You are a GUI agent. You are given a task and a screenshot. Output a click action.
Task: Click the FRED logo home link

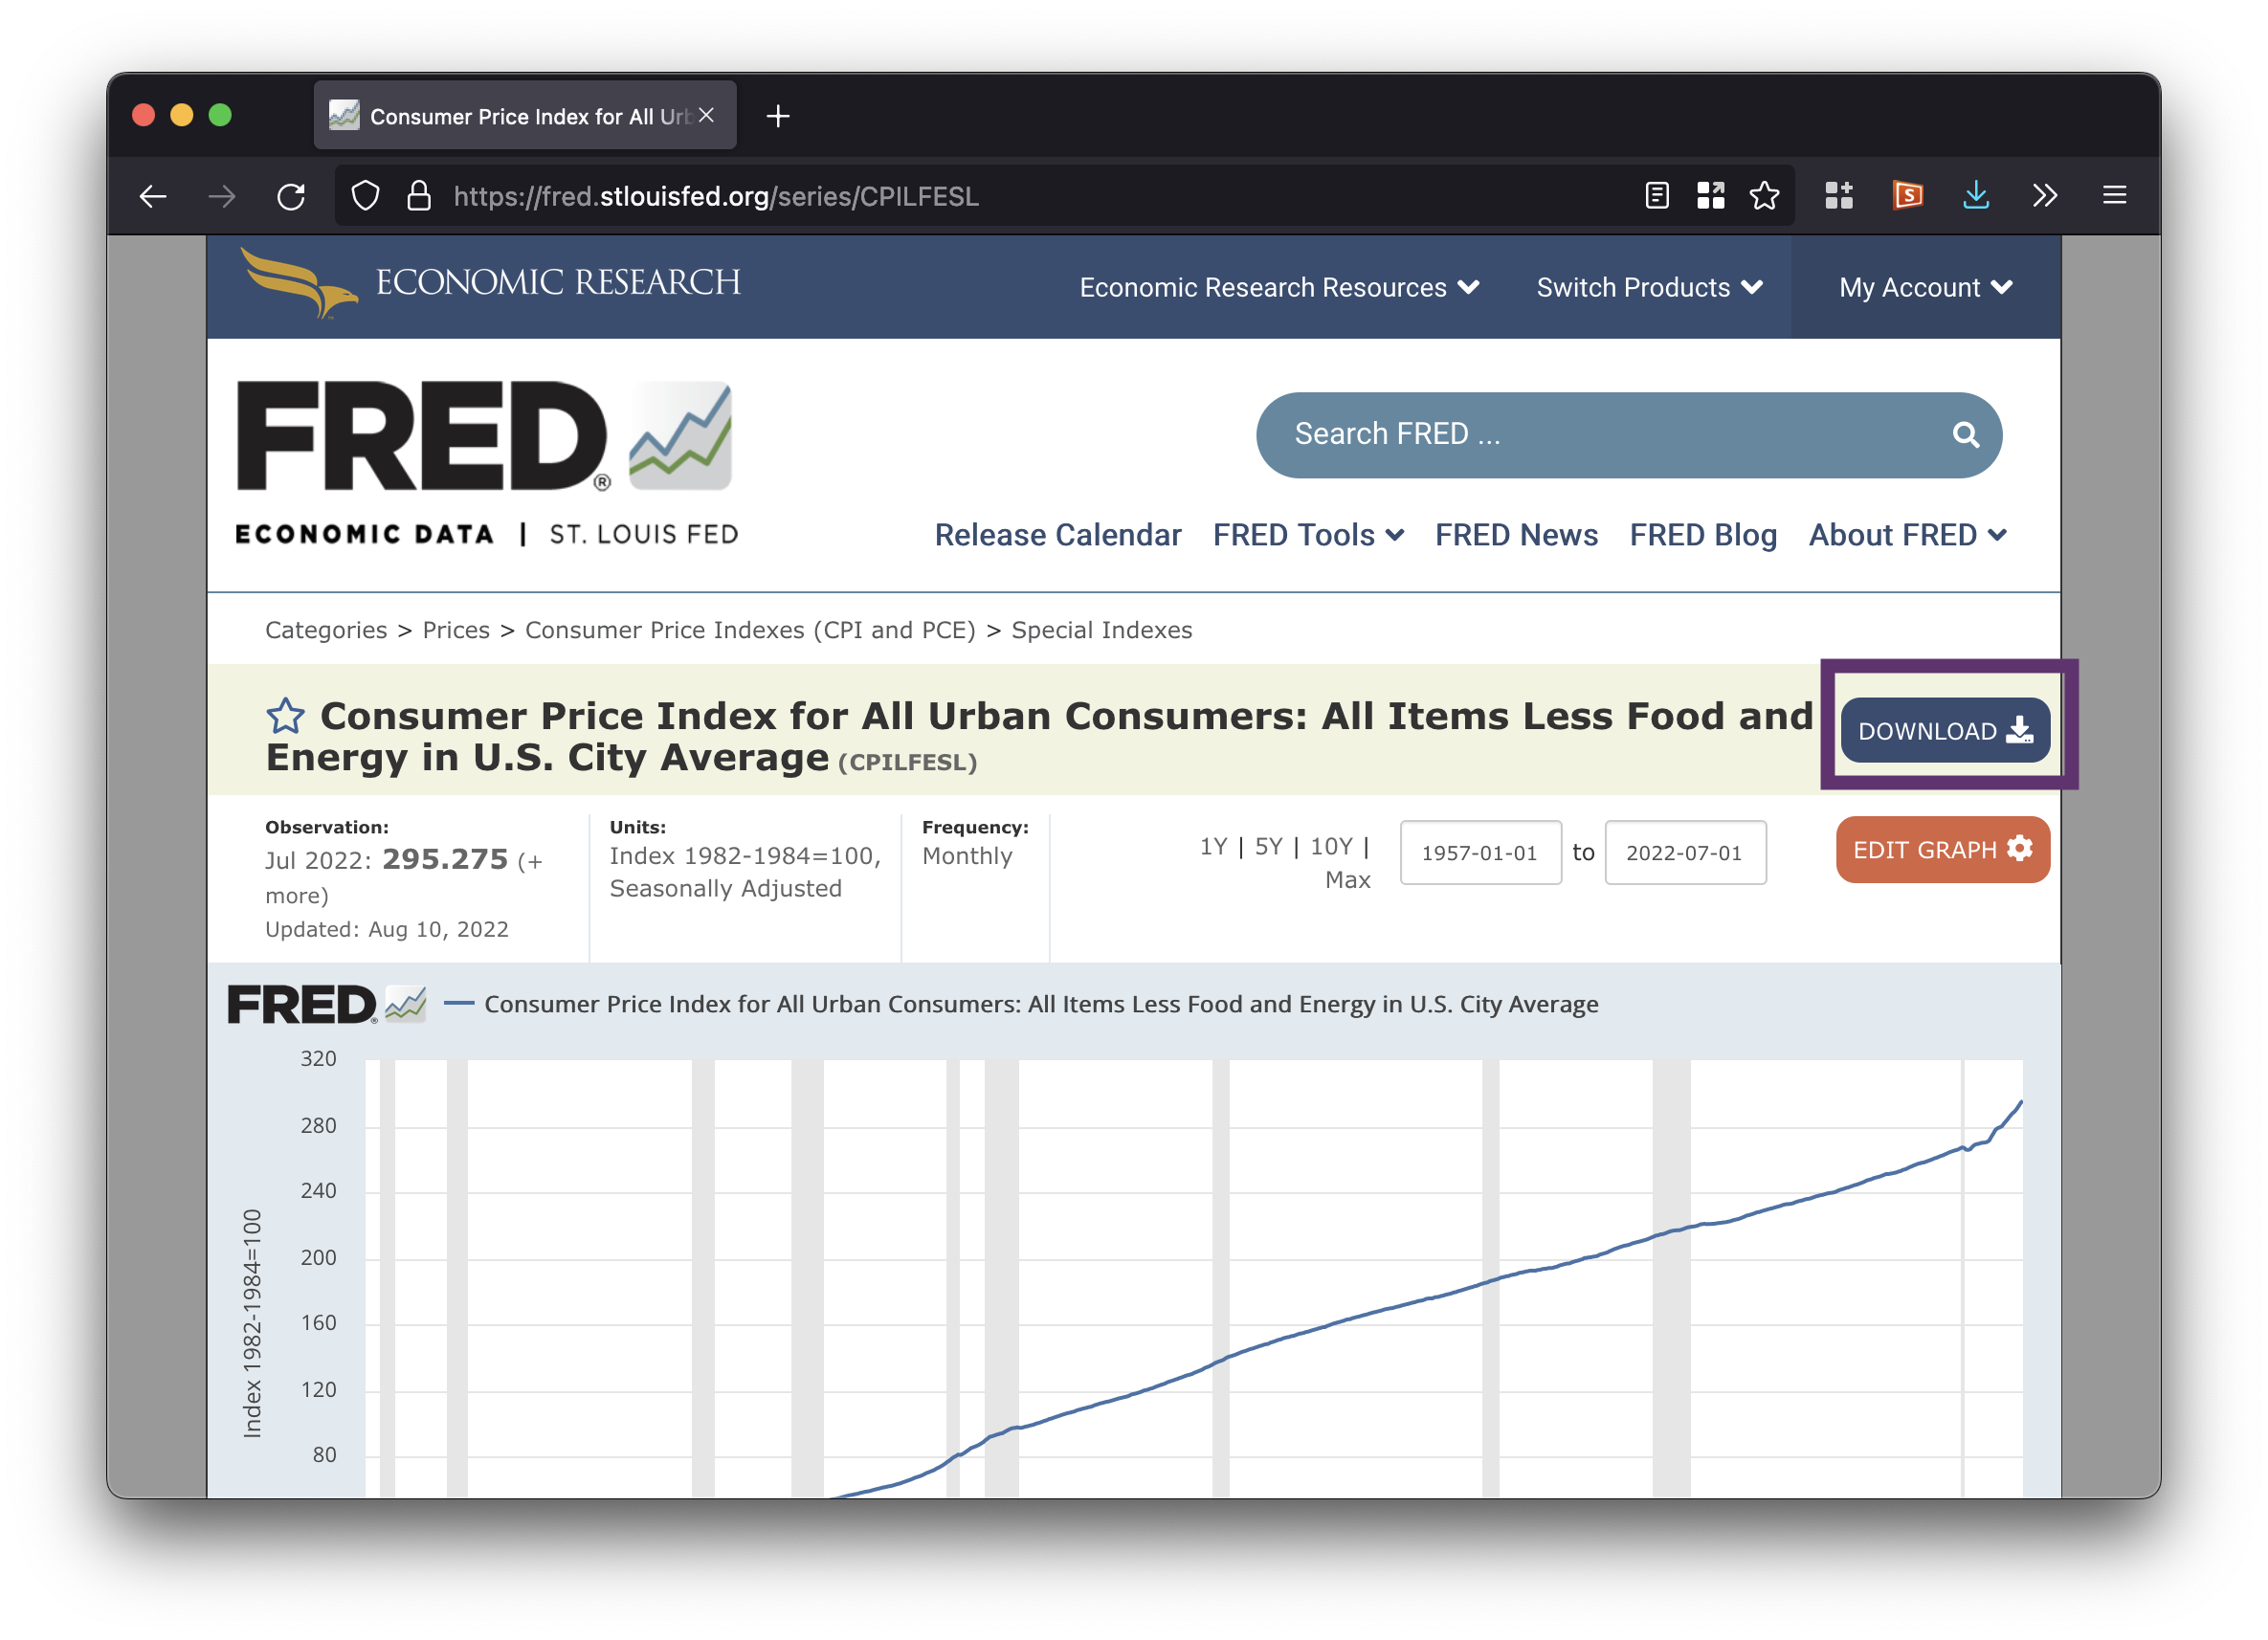click(485, 460)
